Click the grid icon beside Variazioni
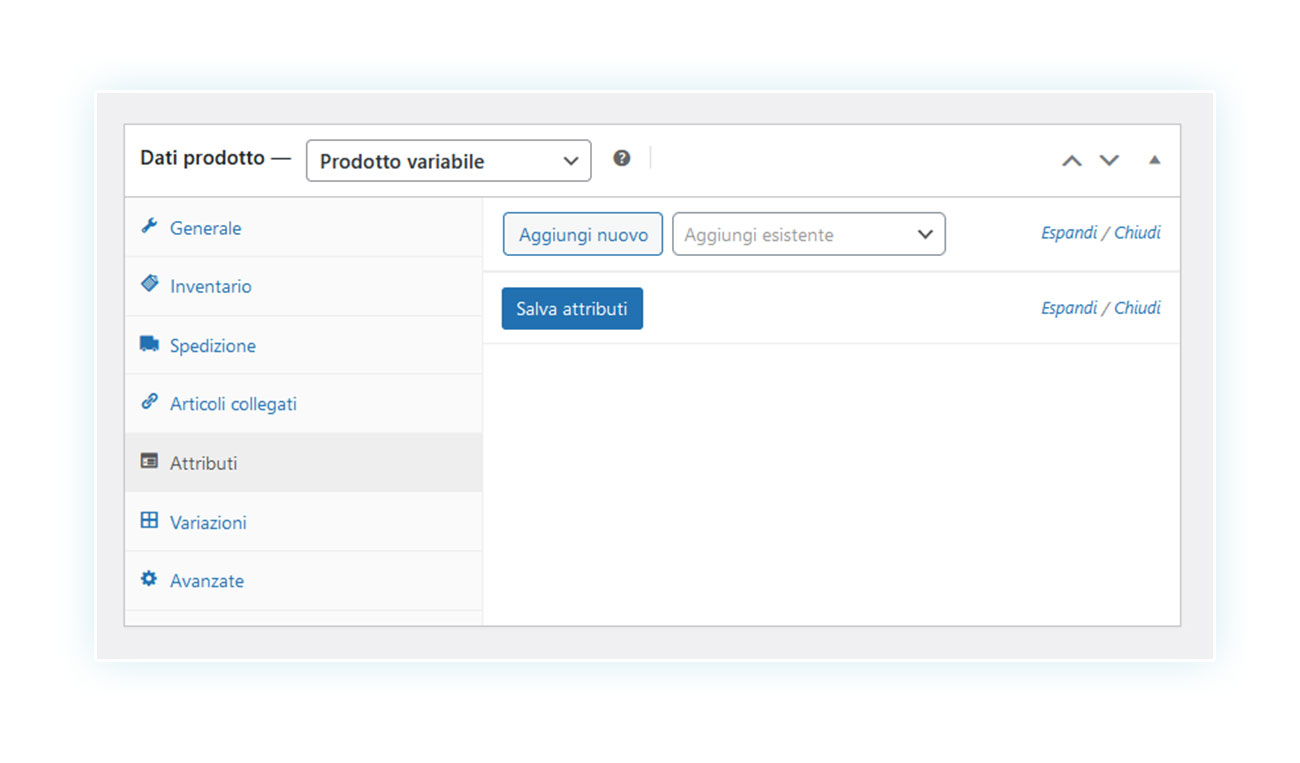The width and height of the screenshot is (1300, 763). (149, 520)
